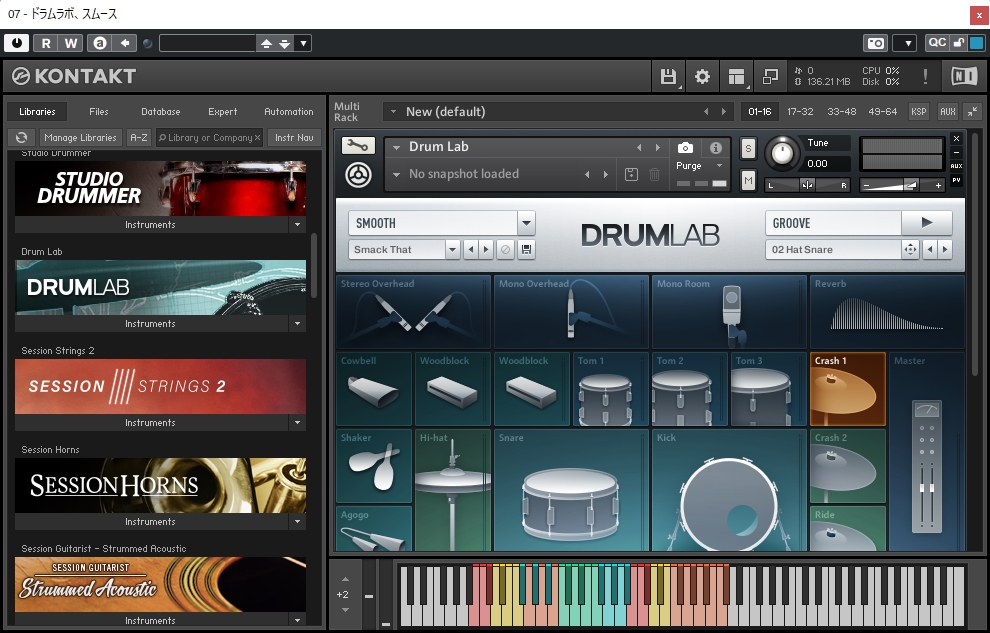Select the Crash 1 cymbal pad
Screen dimensions: 990x633
pyautogui.click(x=847, y=389)
